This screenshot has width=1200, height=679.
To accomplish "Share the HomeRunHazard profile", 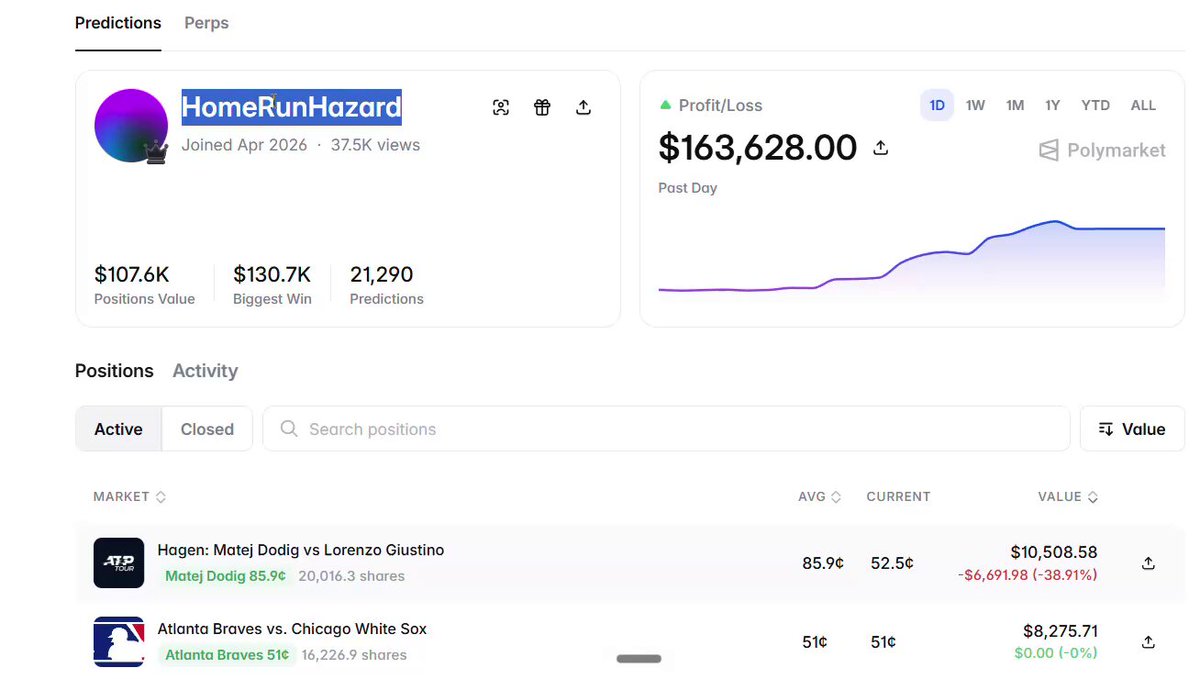I will click(584, 108).
